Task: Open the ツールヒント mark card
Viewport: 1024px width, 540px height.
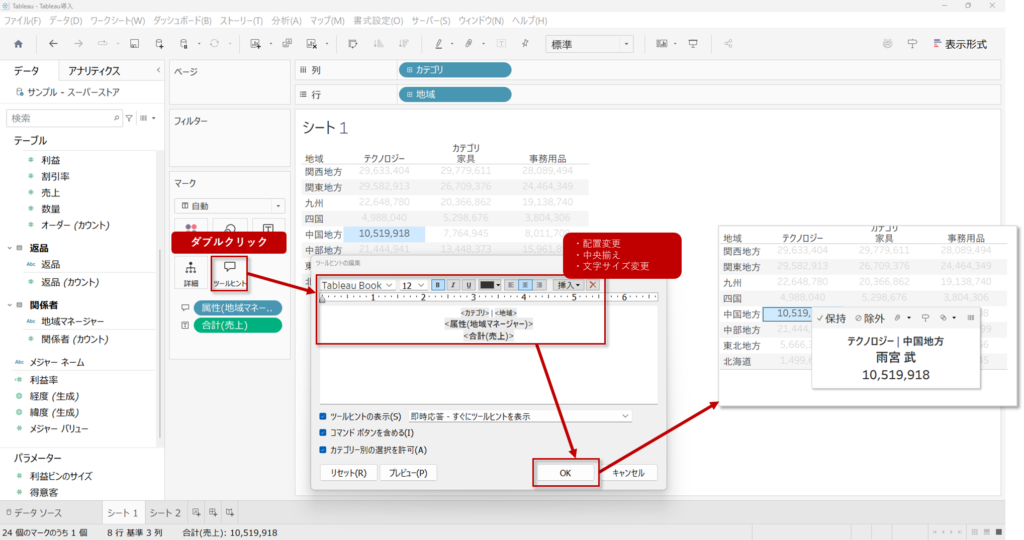Action: (229, 272)
